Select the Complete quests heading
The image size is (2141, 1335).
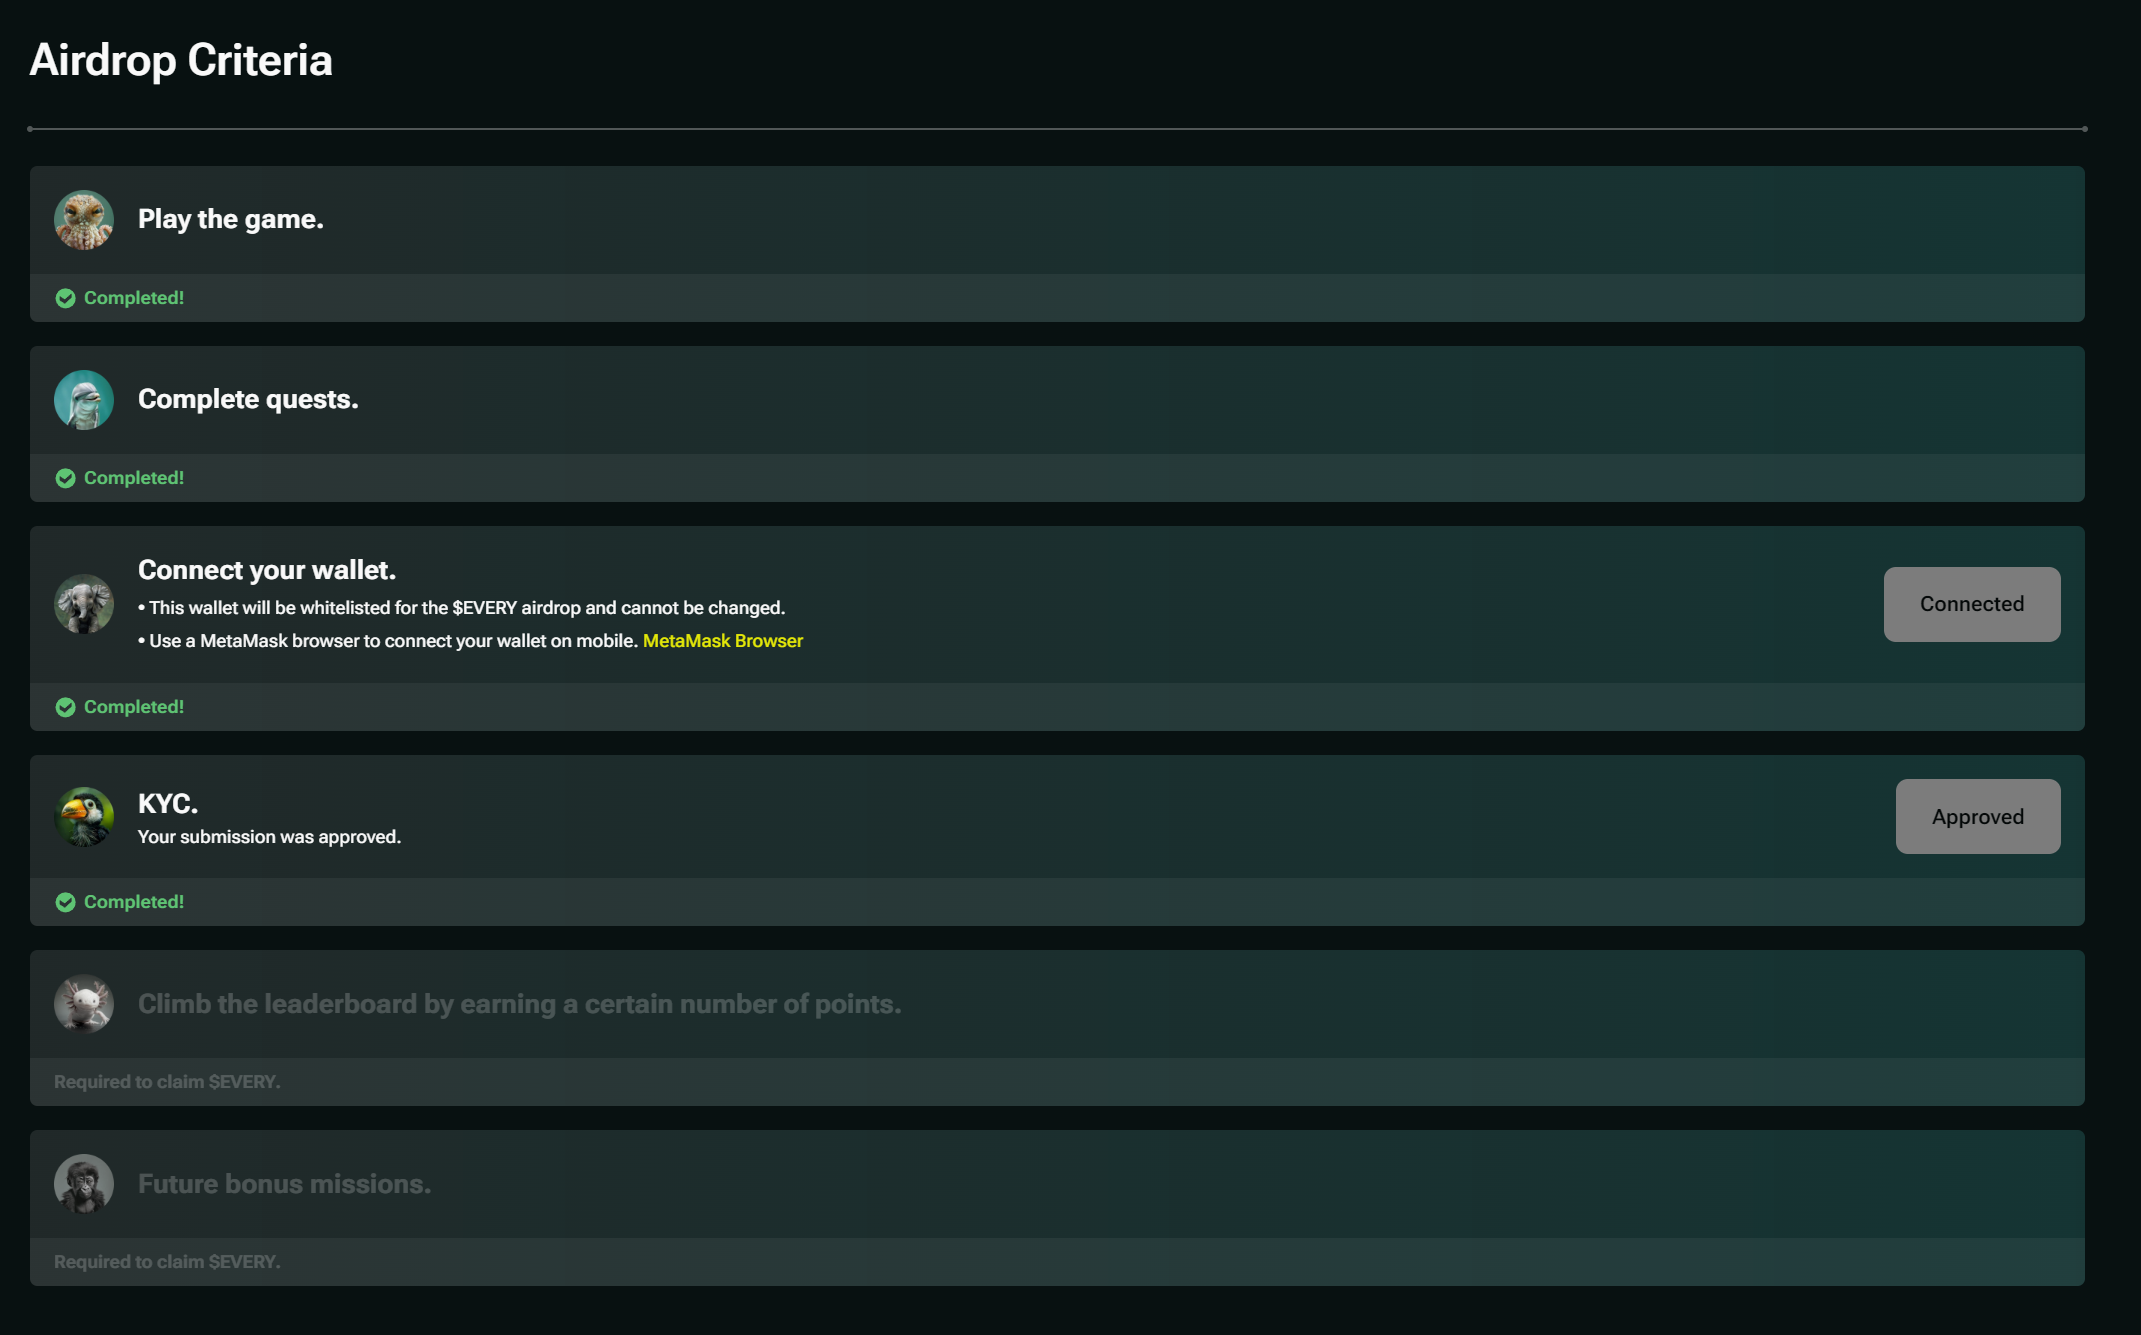coord(248,399)
